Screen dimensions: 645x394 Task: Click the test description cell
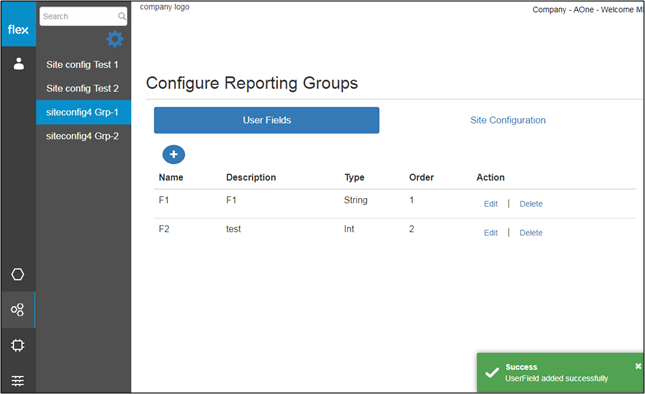233,229
